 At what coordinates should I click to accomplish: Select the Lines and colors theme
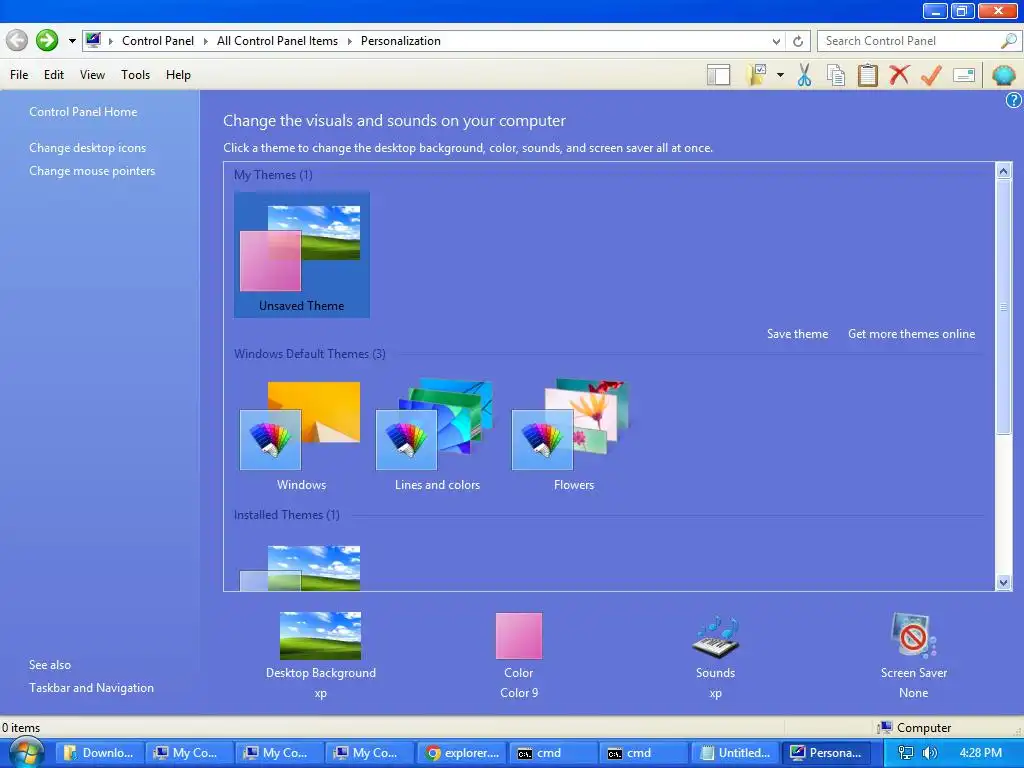coord(437,436)
